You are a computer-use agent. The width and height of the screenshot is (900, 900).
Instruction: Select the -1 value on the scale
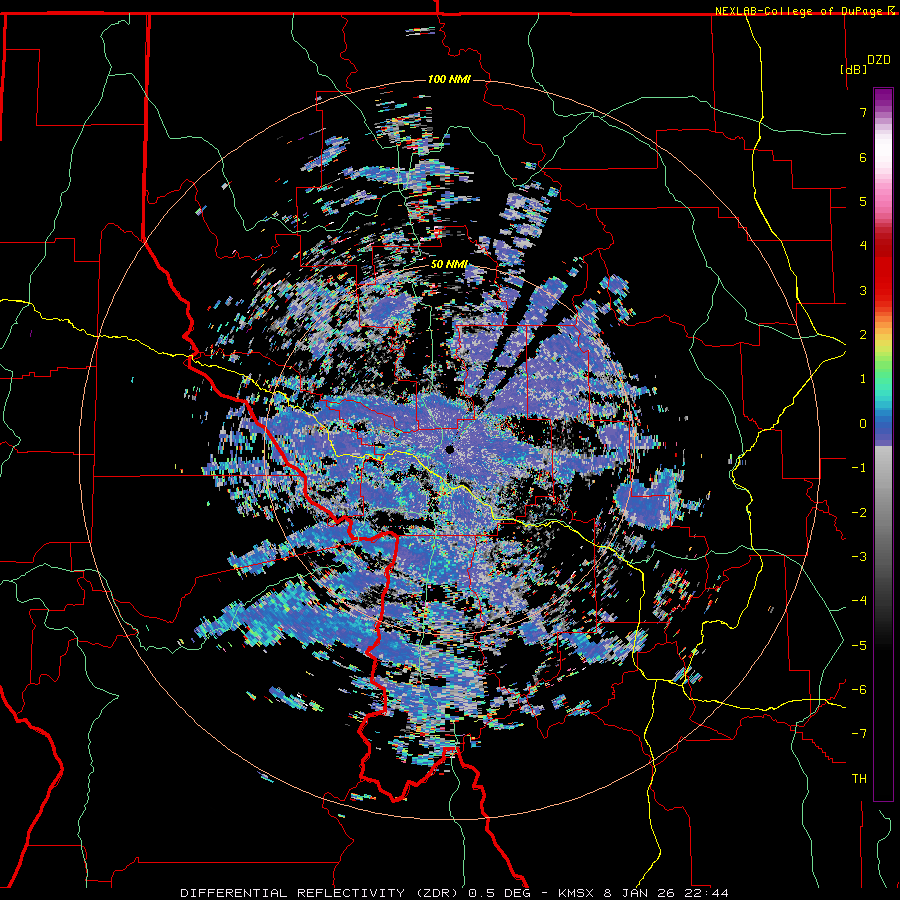(859, 468)
